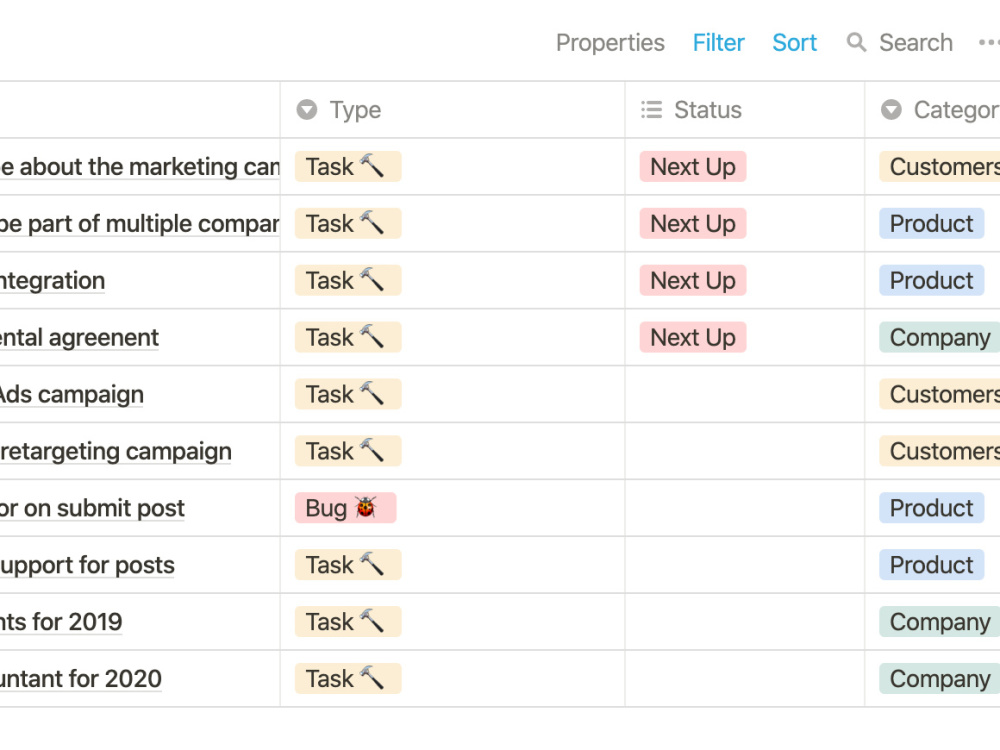
Task: Open the Type column header dropdown
Action: [452, 110]
